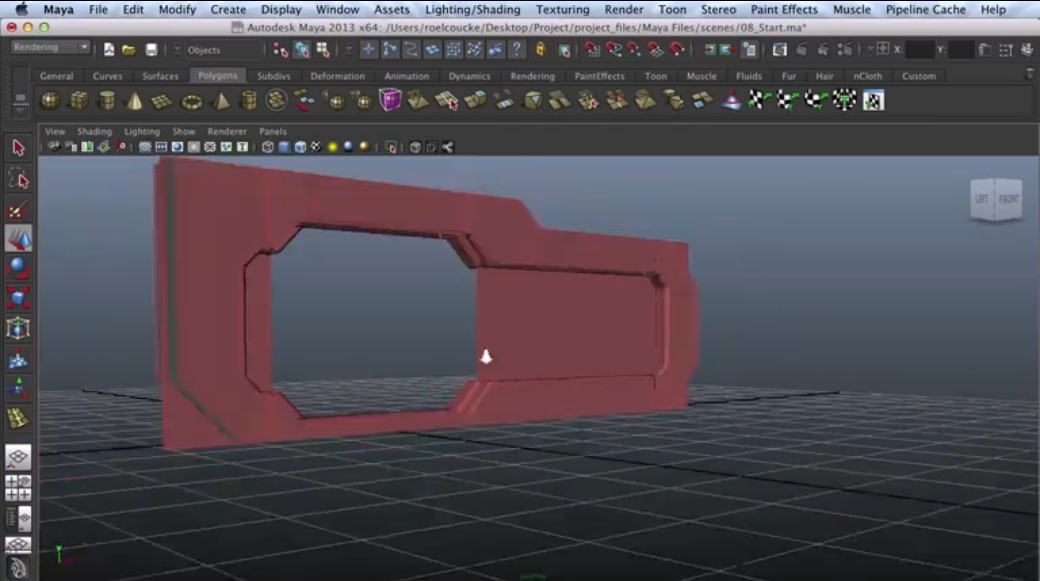This screenshot has height=581, width=1040.
Task: Open the Shading panel menu
Action: click(95, 131)
